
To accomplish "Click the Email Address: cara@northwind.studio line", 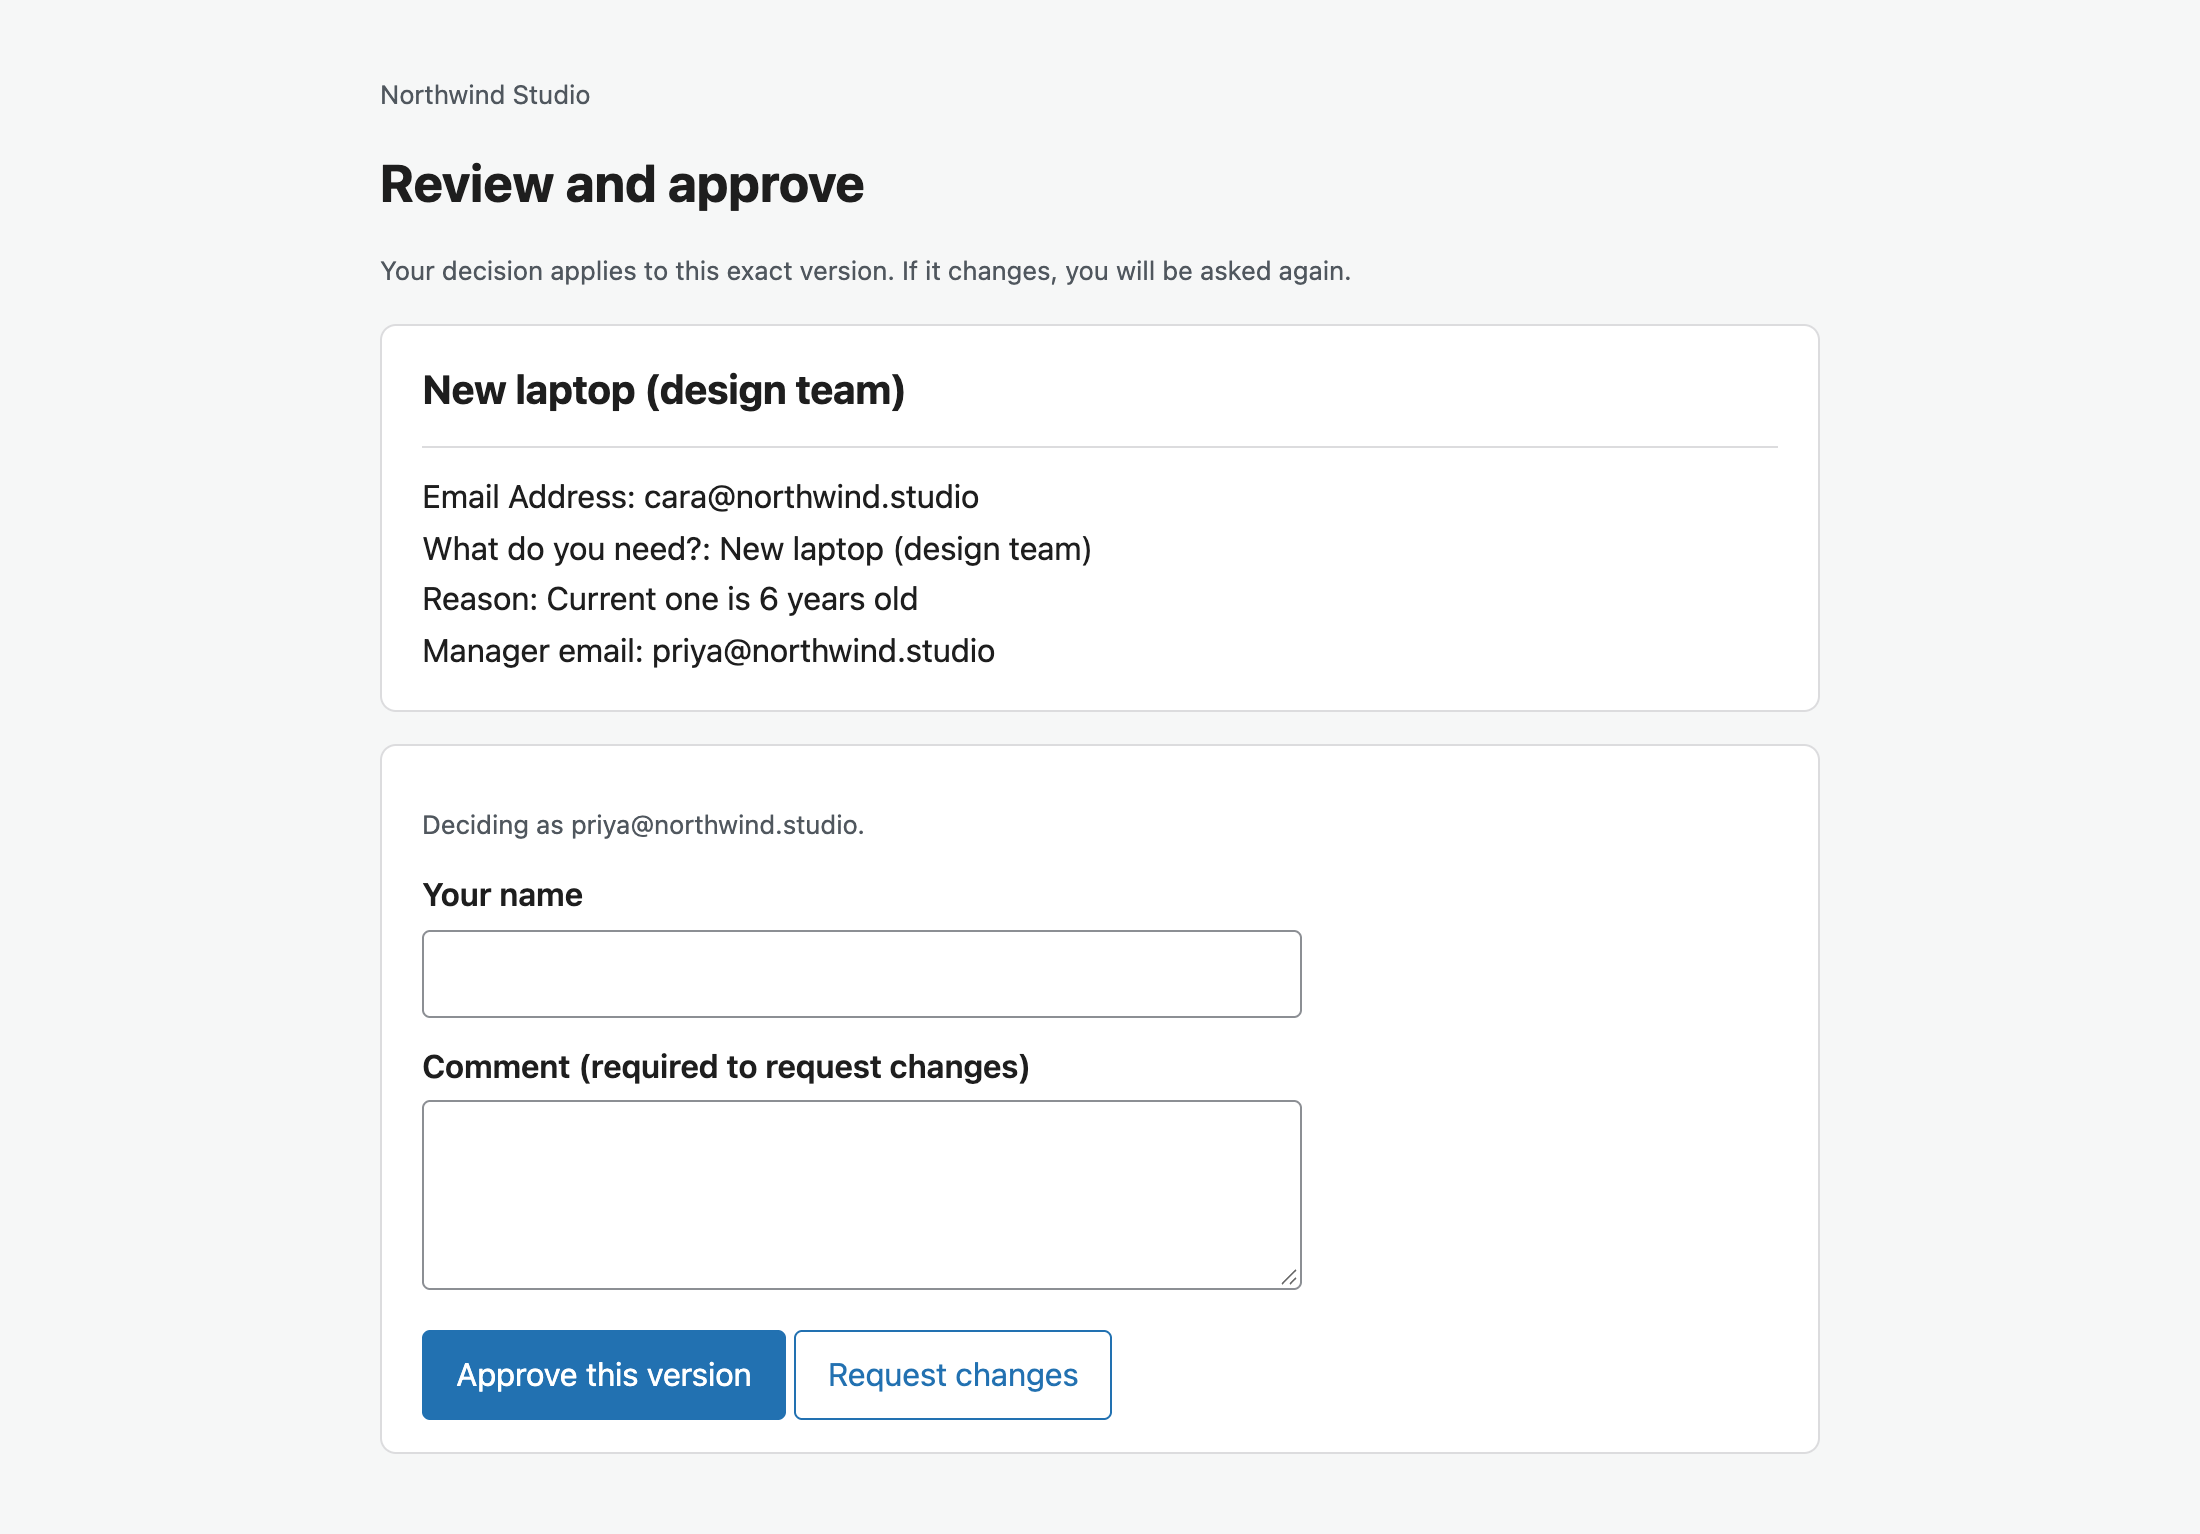I will tap(700, 497).
